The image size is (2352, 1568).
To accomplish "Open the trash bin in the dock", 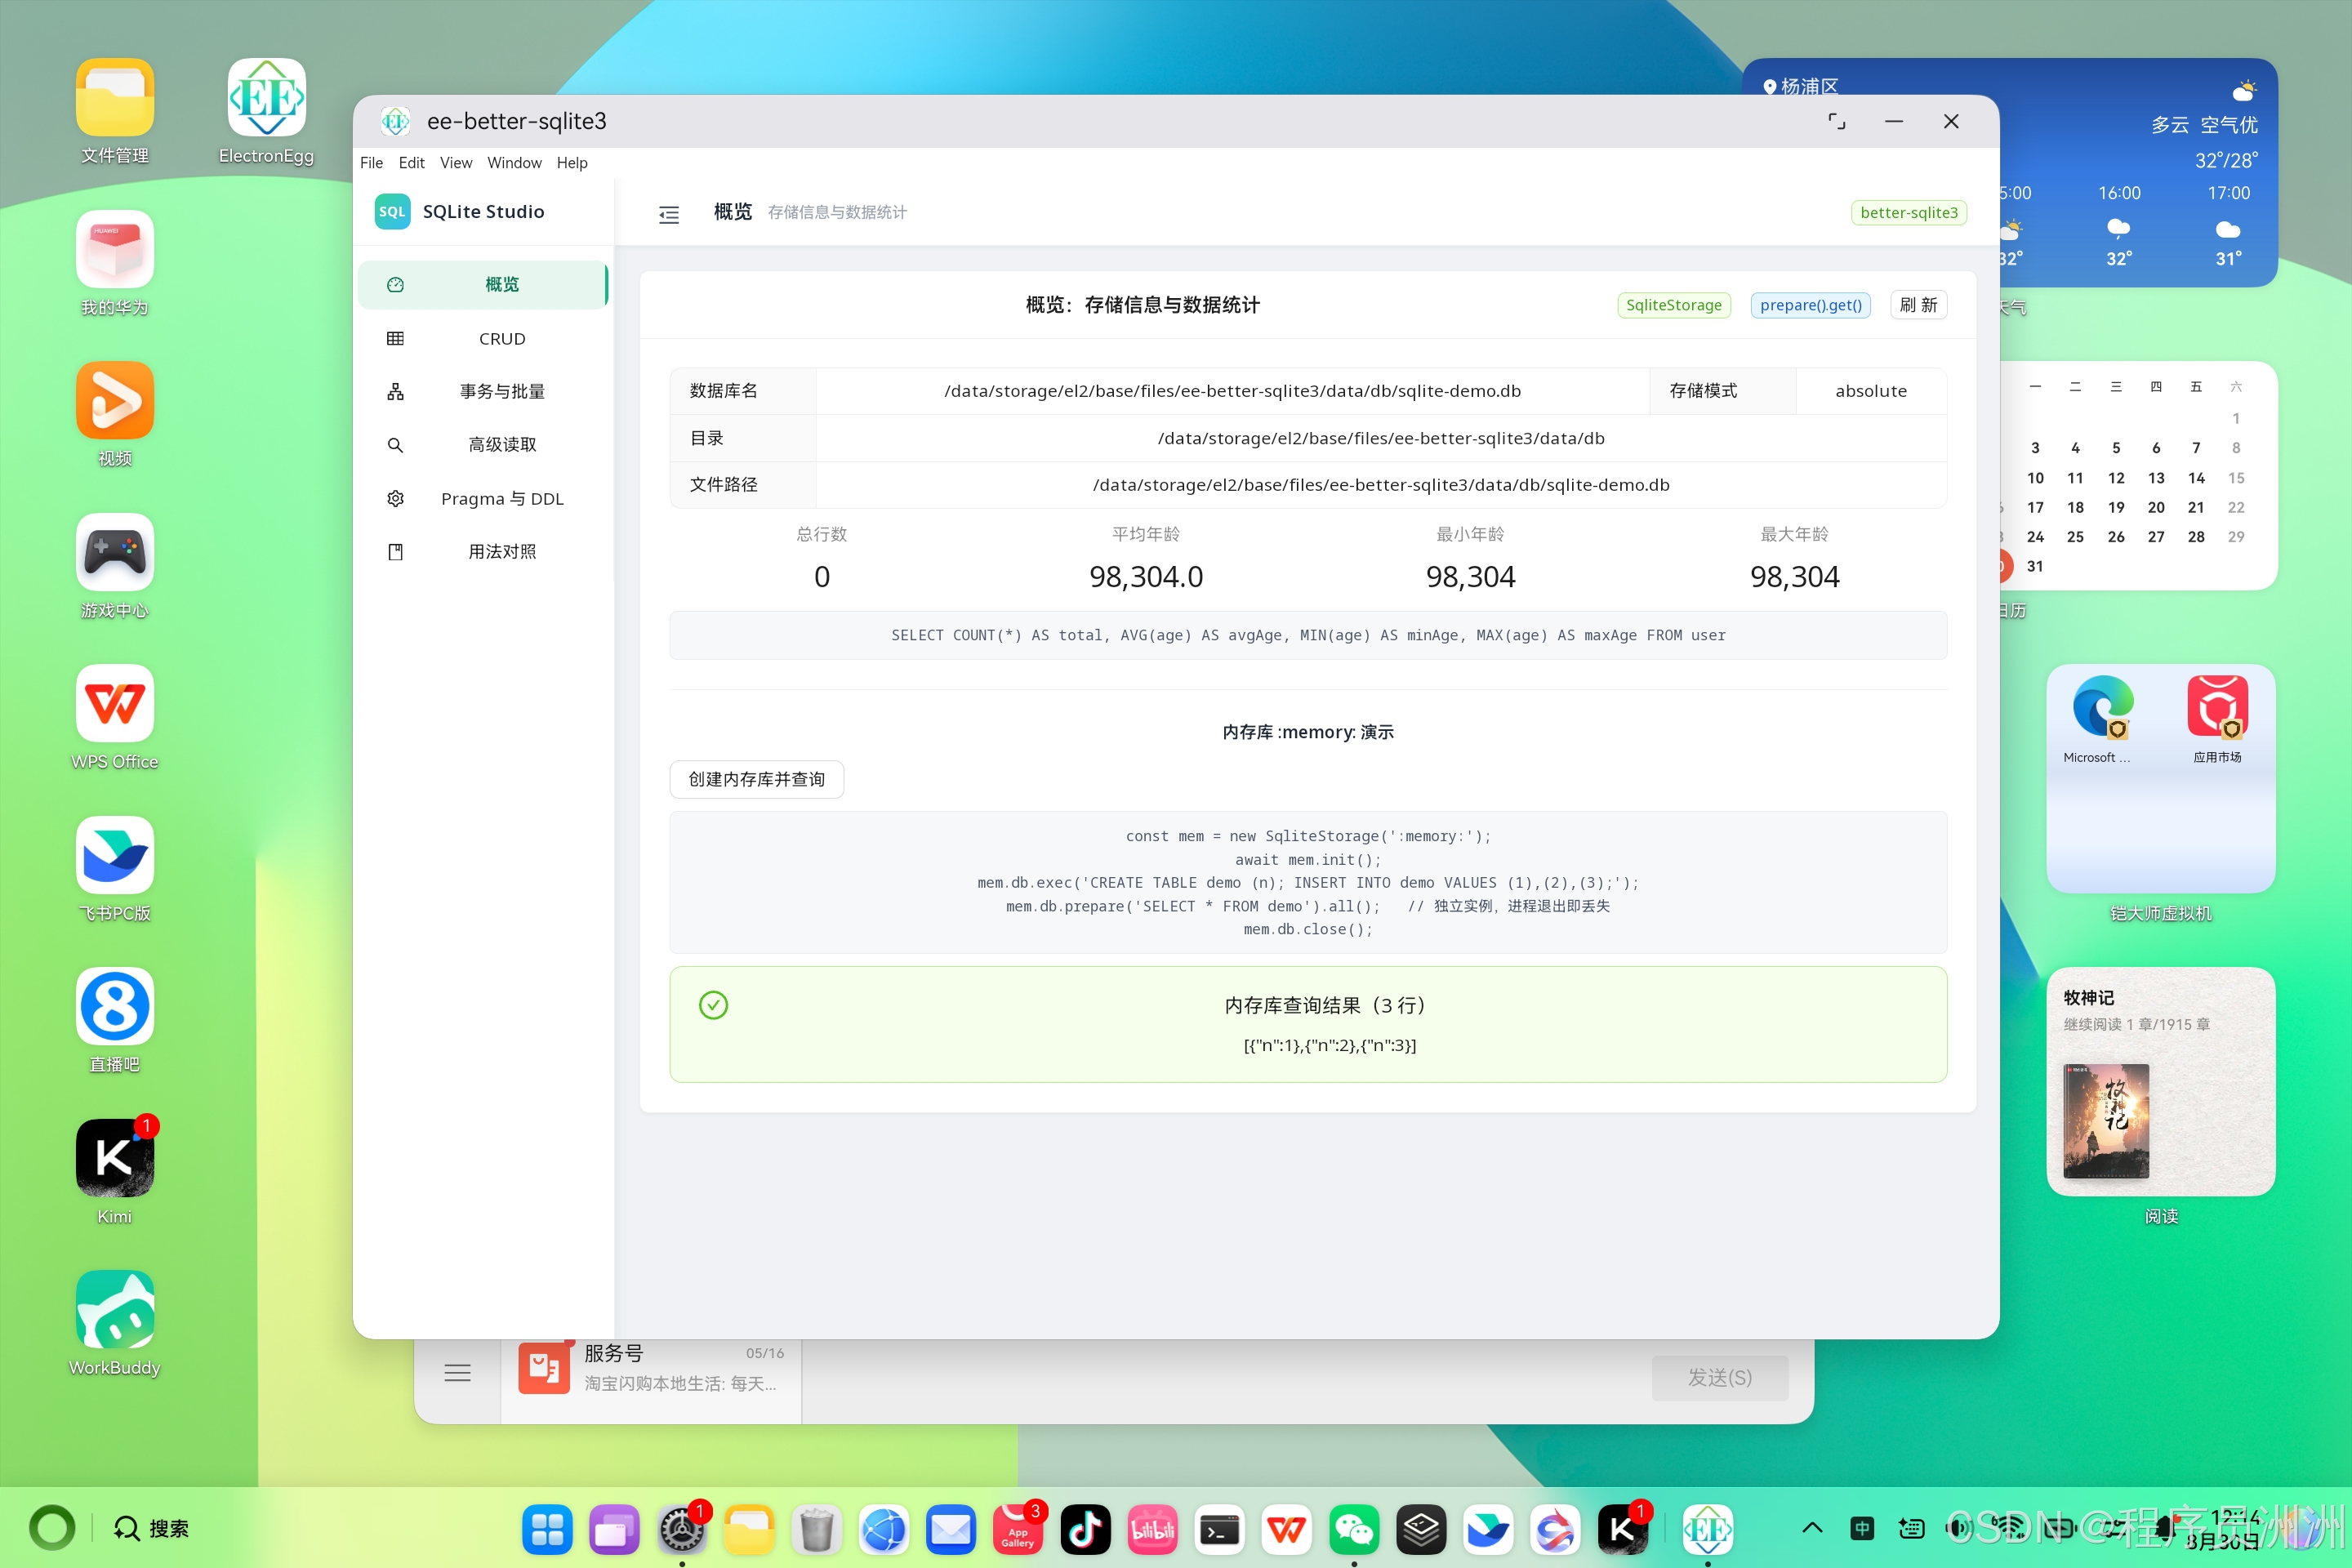I will 816,1529.
